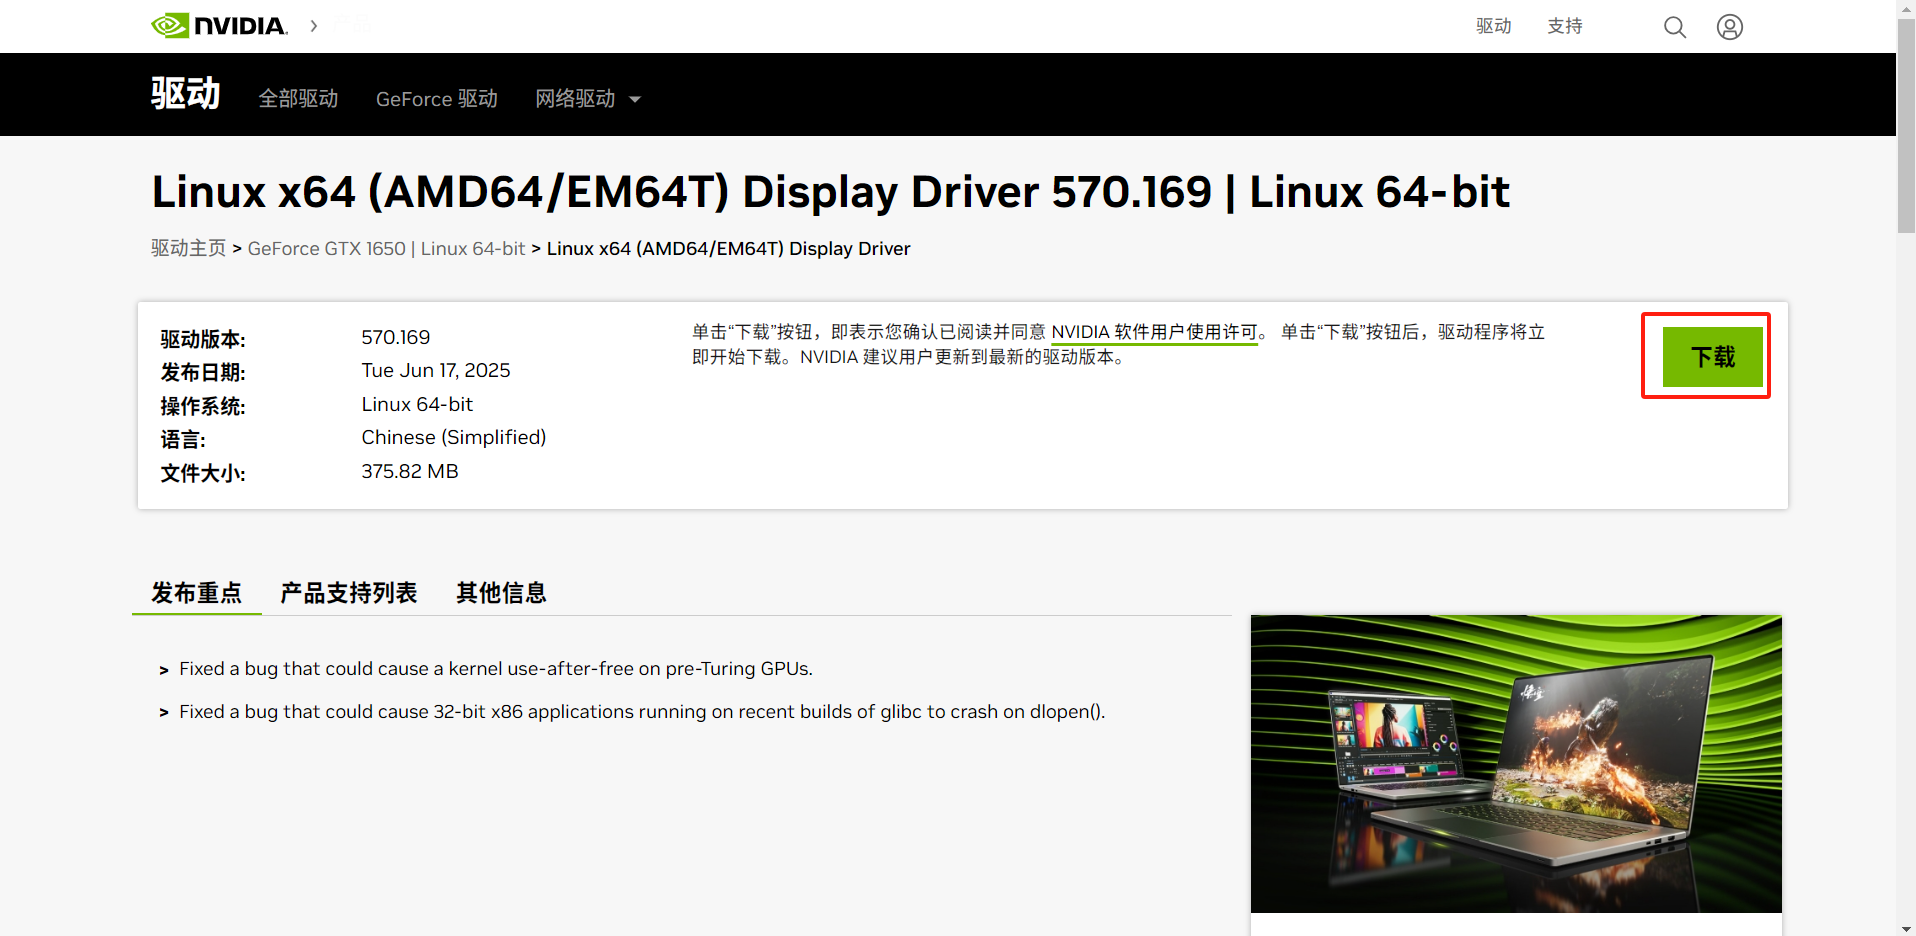
Task: Select GeForce 驱动 in the navigation bar
Action: (x=437, y=99)
